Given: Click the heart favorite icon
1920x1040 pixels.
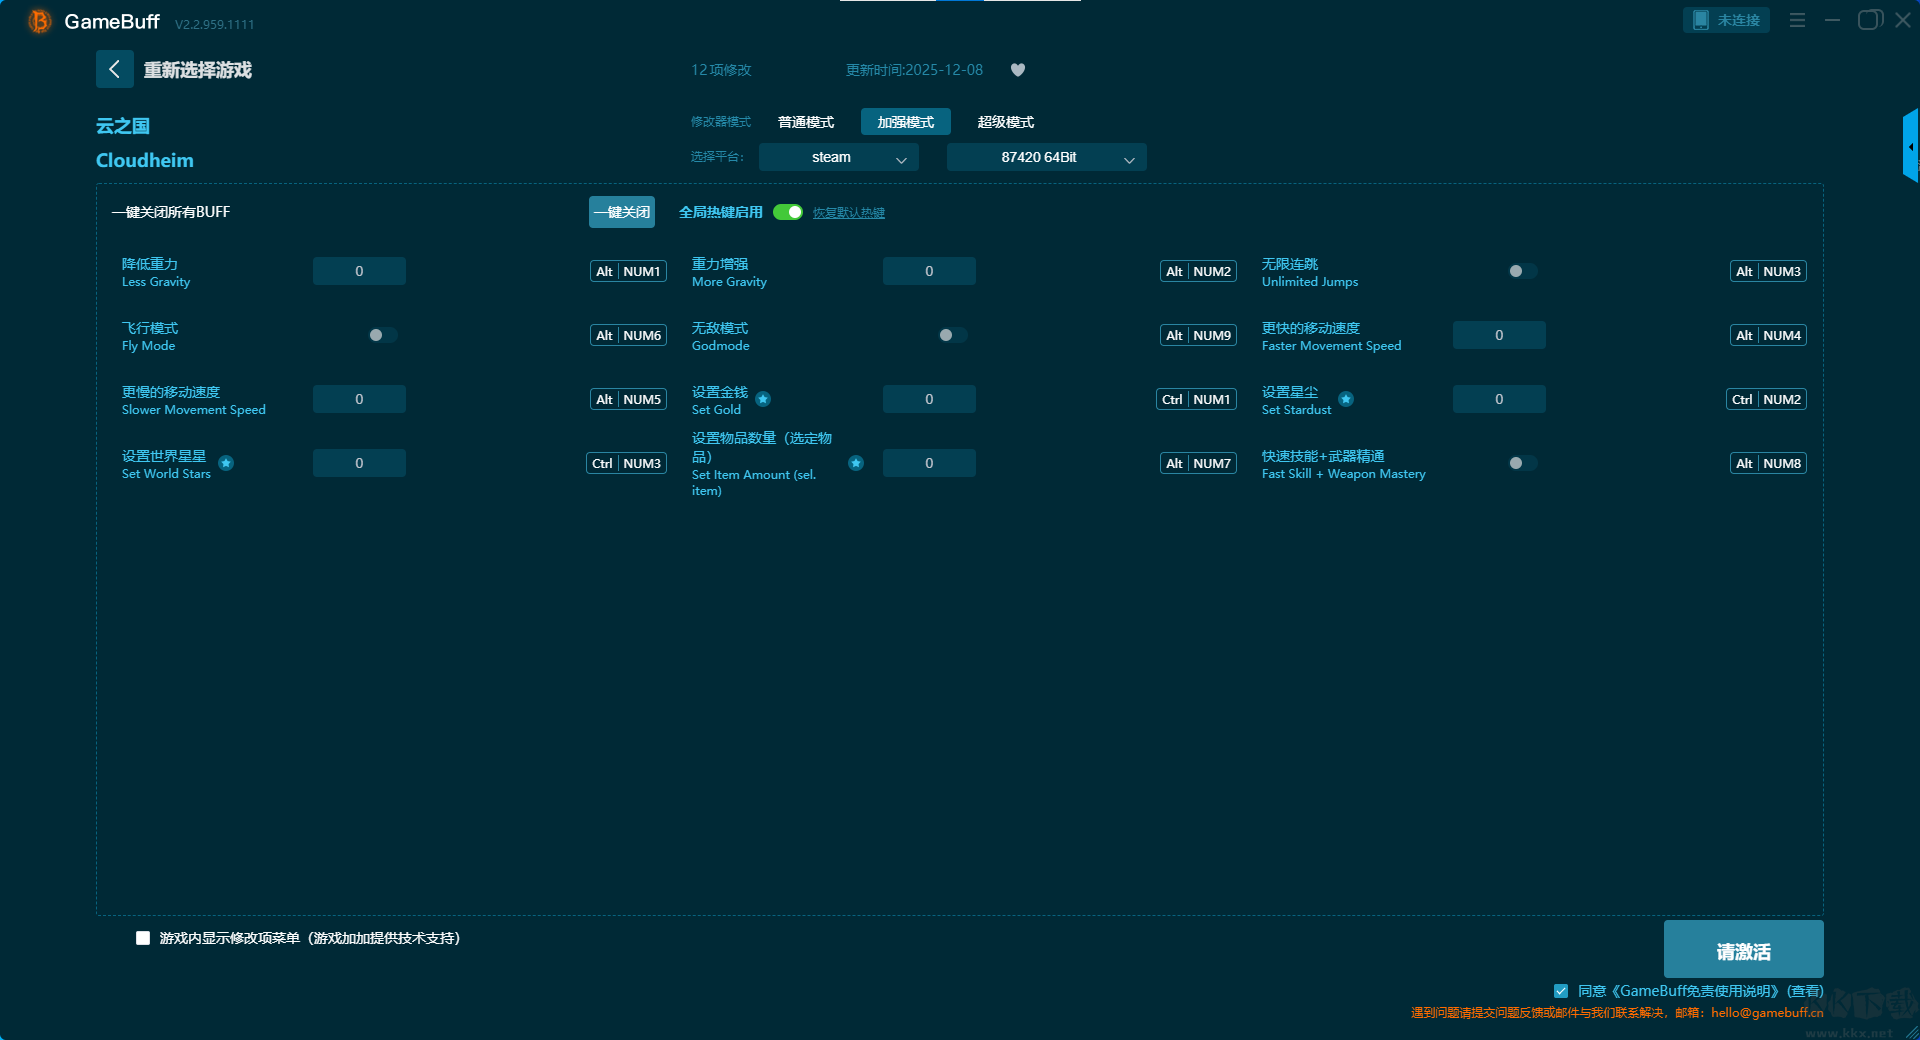Looking at the screenshot, I should pyautogui.click(x=1018, y=70).
